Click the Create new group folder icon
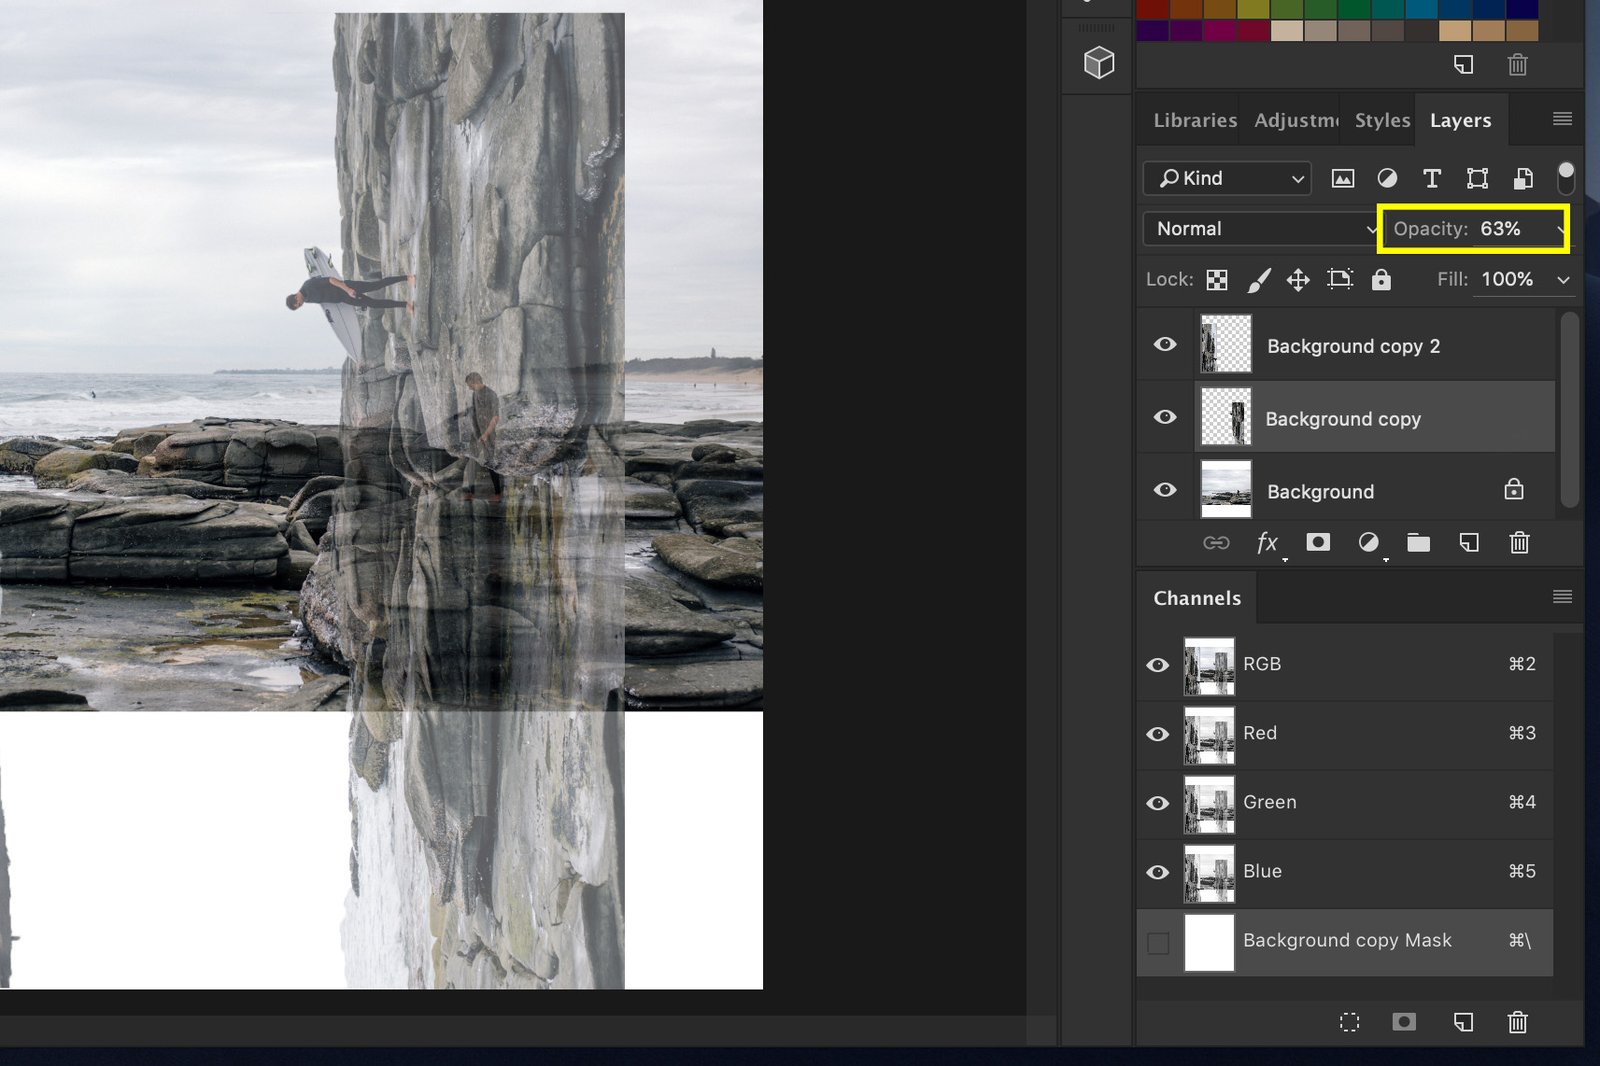This screenshot has width=1600, height=1066. pos(1419,543)
